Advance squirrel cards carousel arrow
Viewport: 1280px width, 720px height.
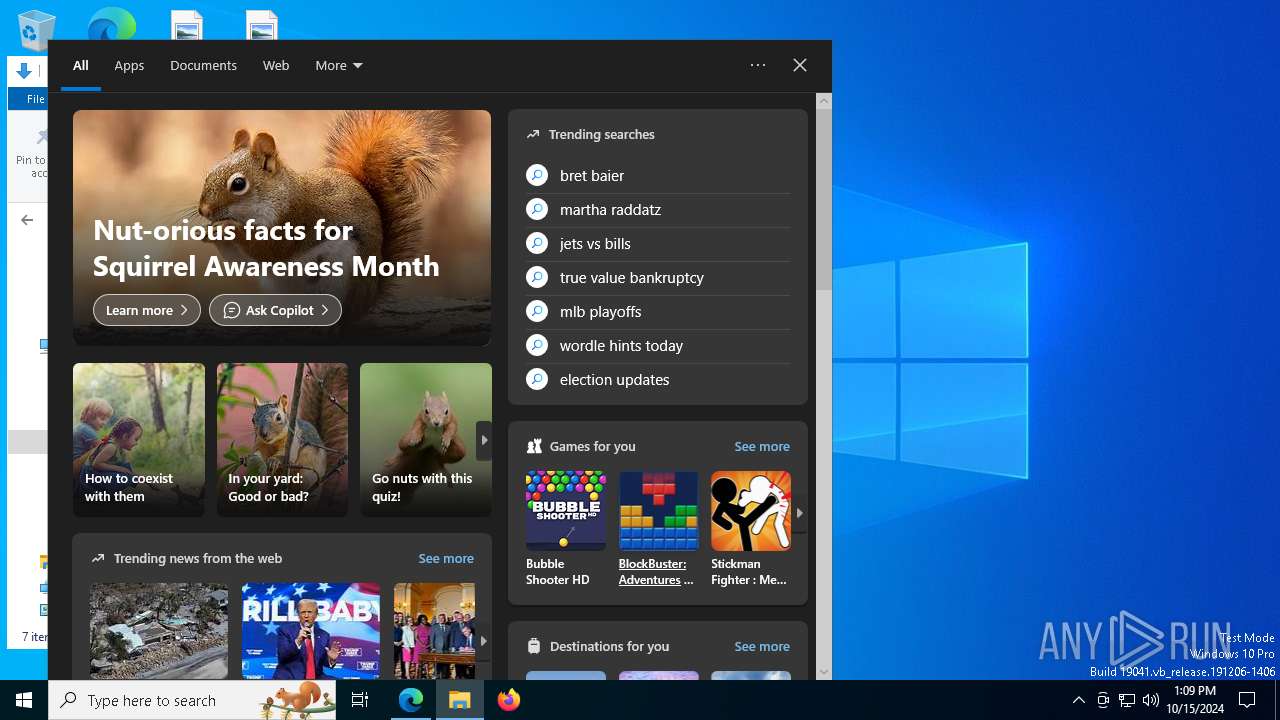(484, 440)
